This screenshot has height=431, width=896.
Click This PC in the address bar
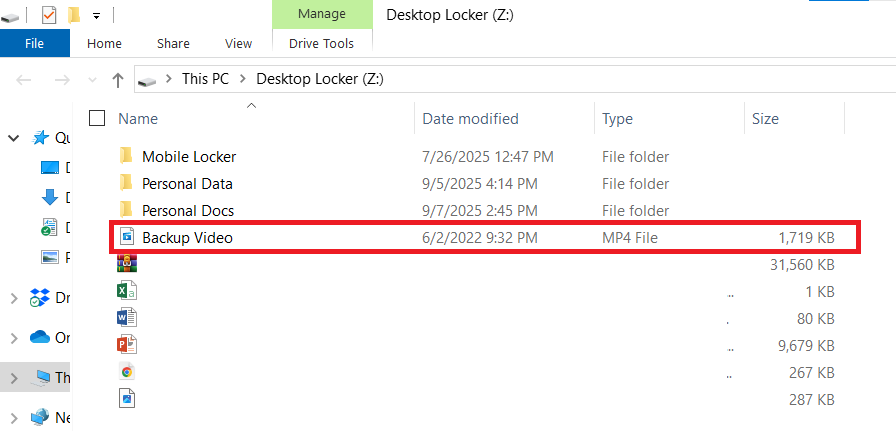205,79
